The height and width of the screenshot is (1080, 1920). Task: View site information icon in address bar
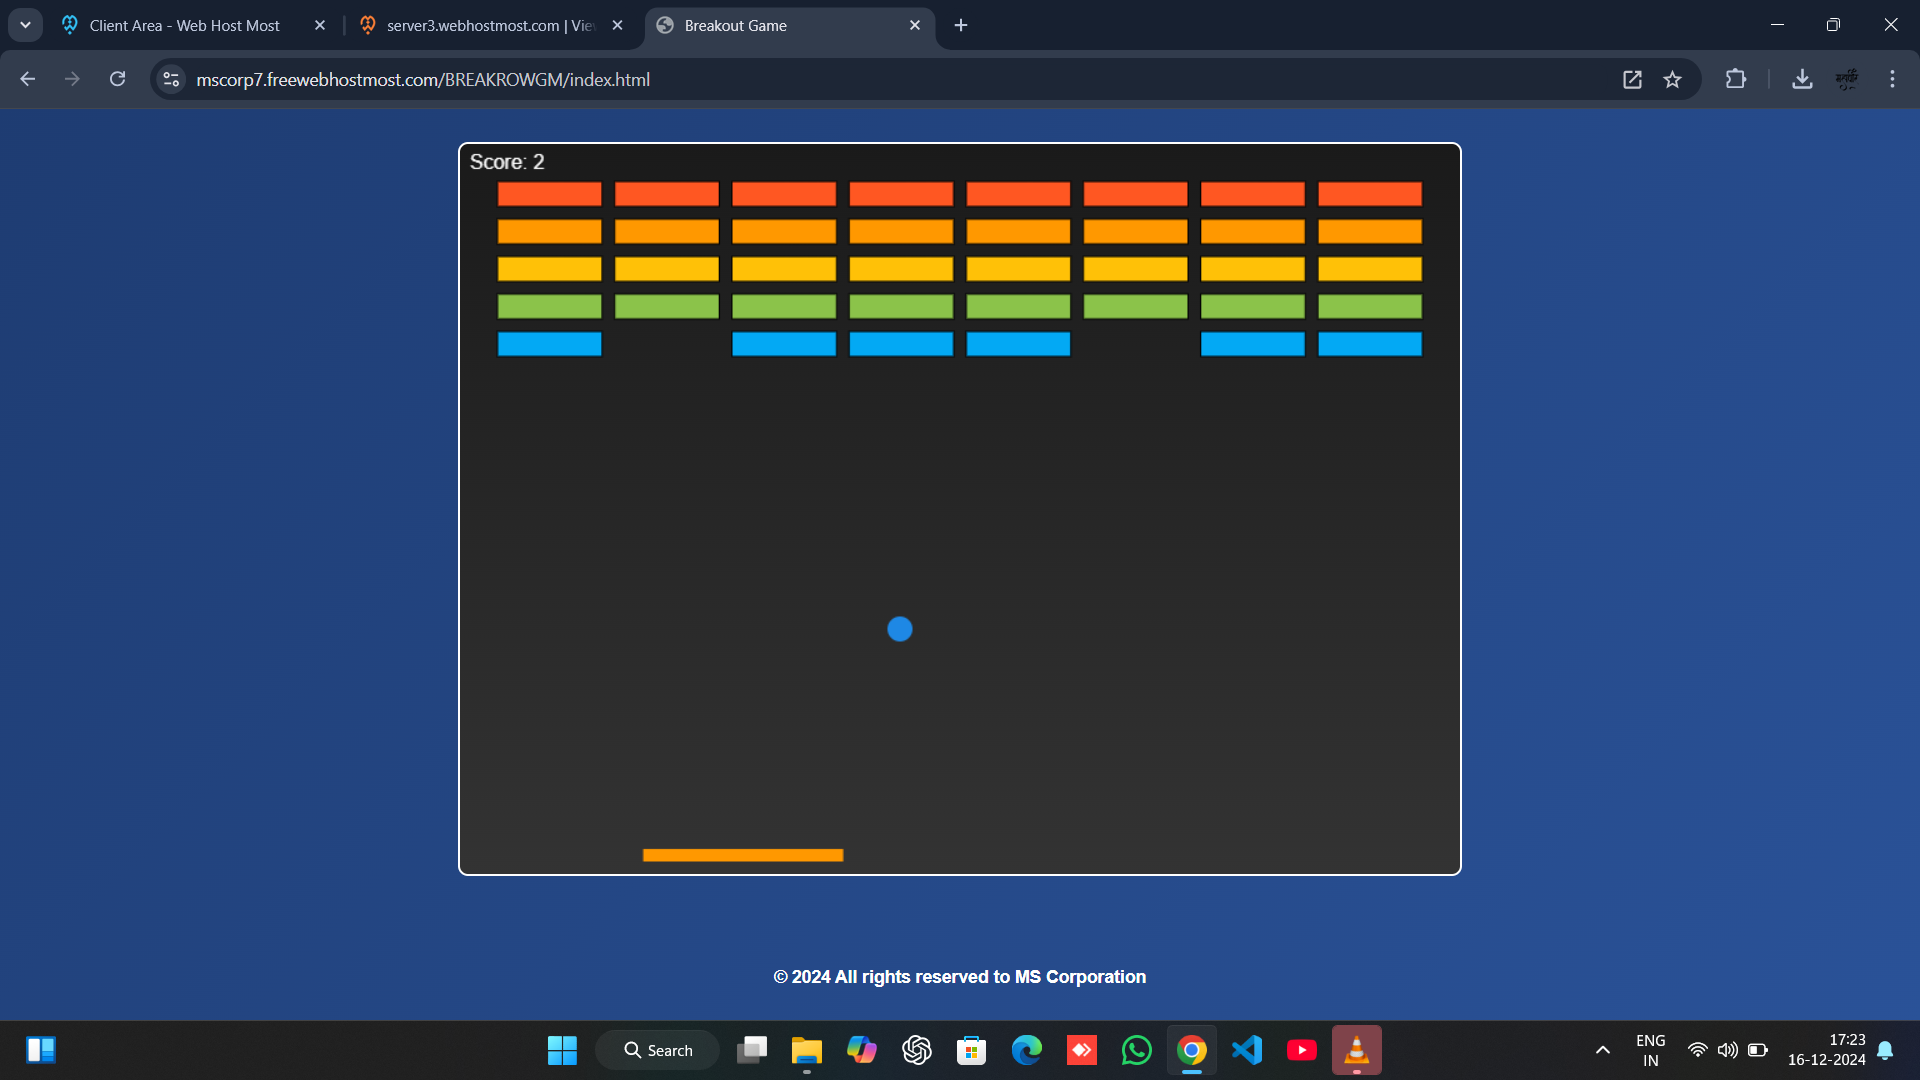(171, 79)
